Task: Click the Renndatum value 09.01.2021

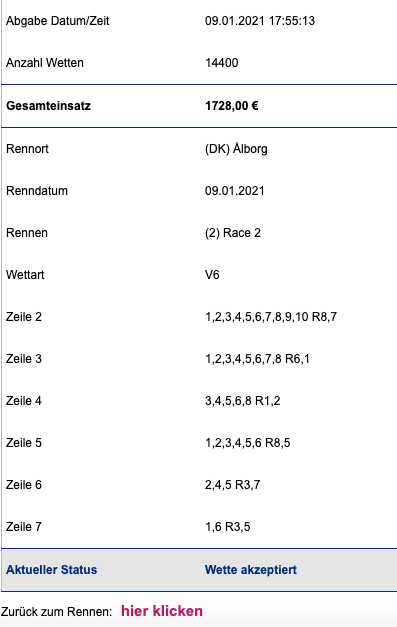Action: pos(235,190)
